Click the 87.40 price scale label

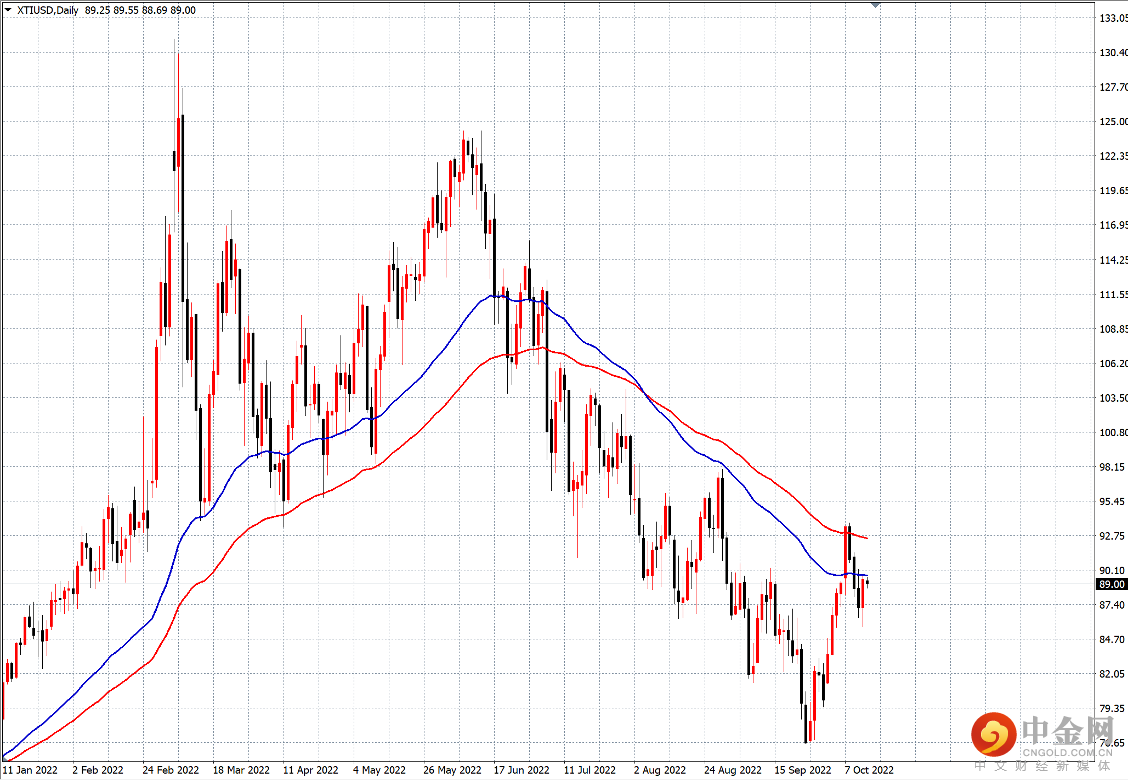[1114, 605]
